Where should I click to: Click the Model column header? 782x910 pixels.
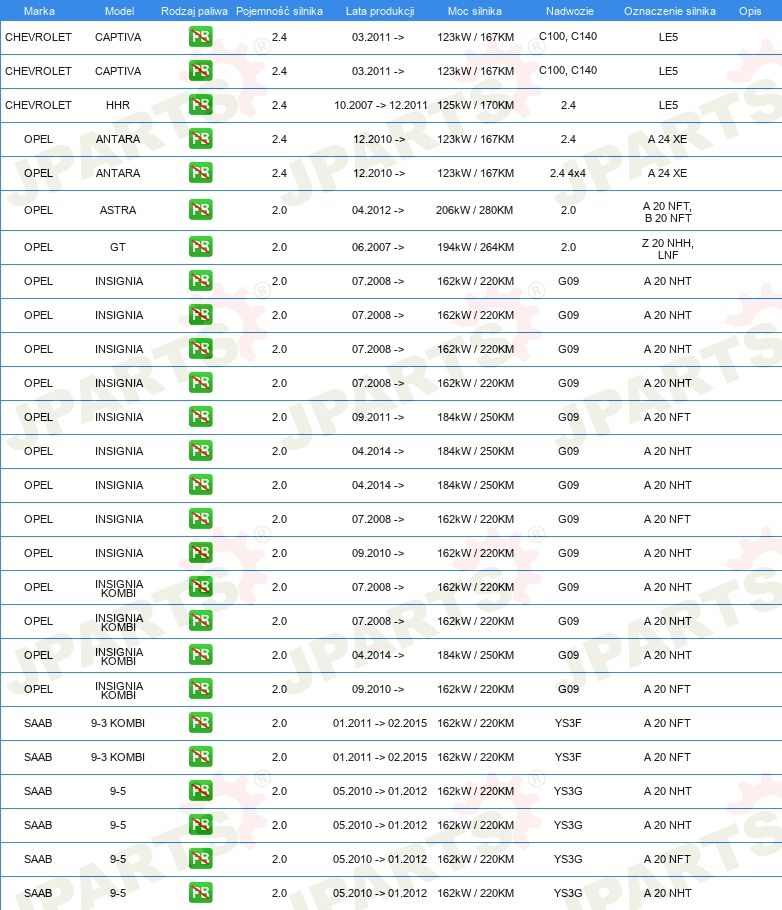click(x=120, y=11)
